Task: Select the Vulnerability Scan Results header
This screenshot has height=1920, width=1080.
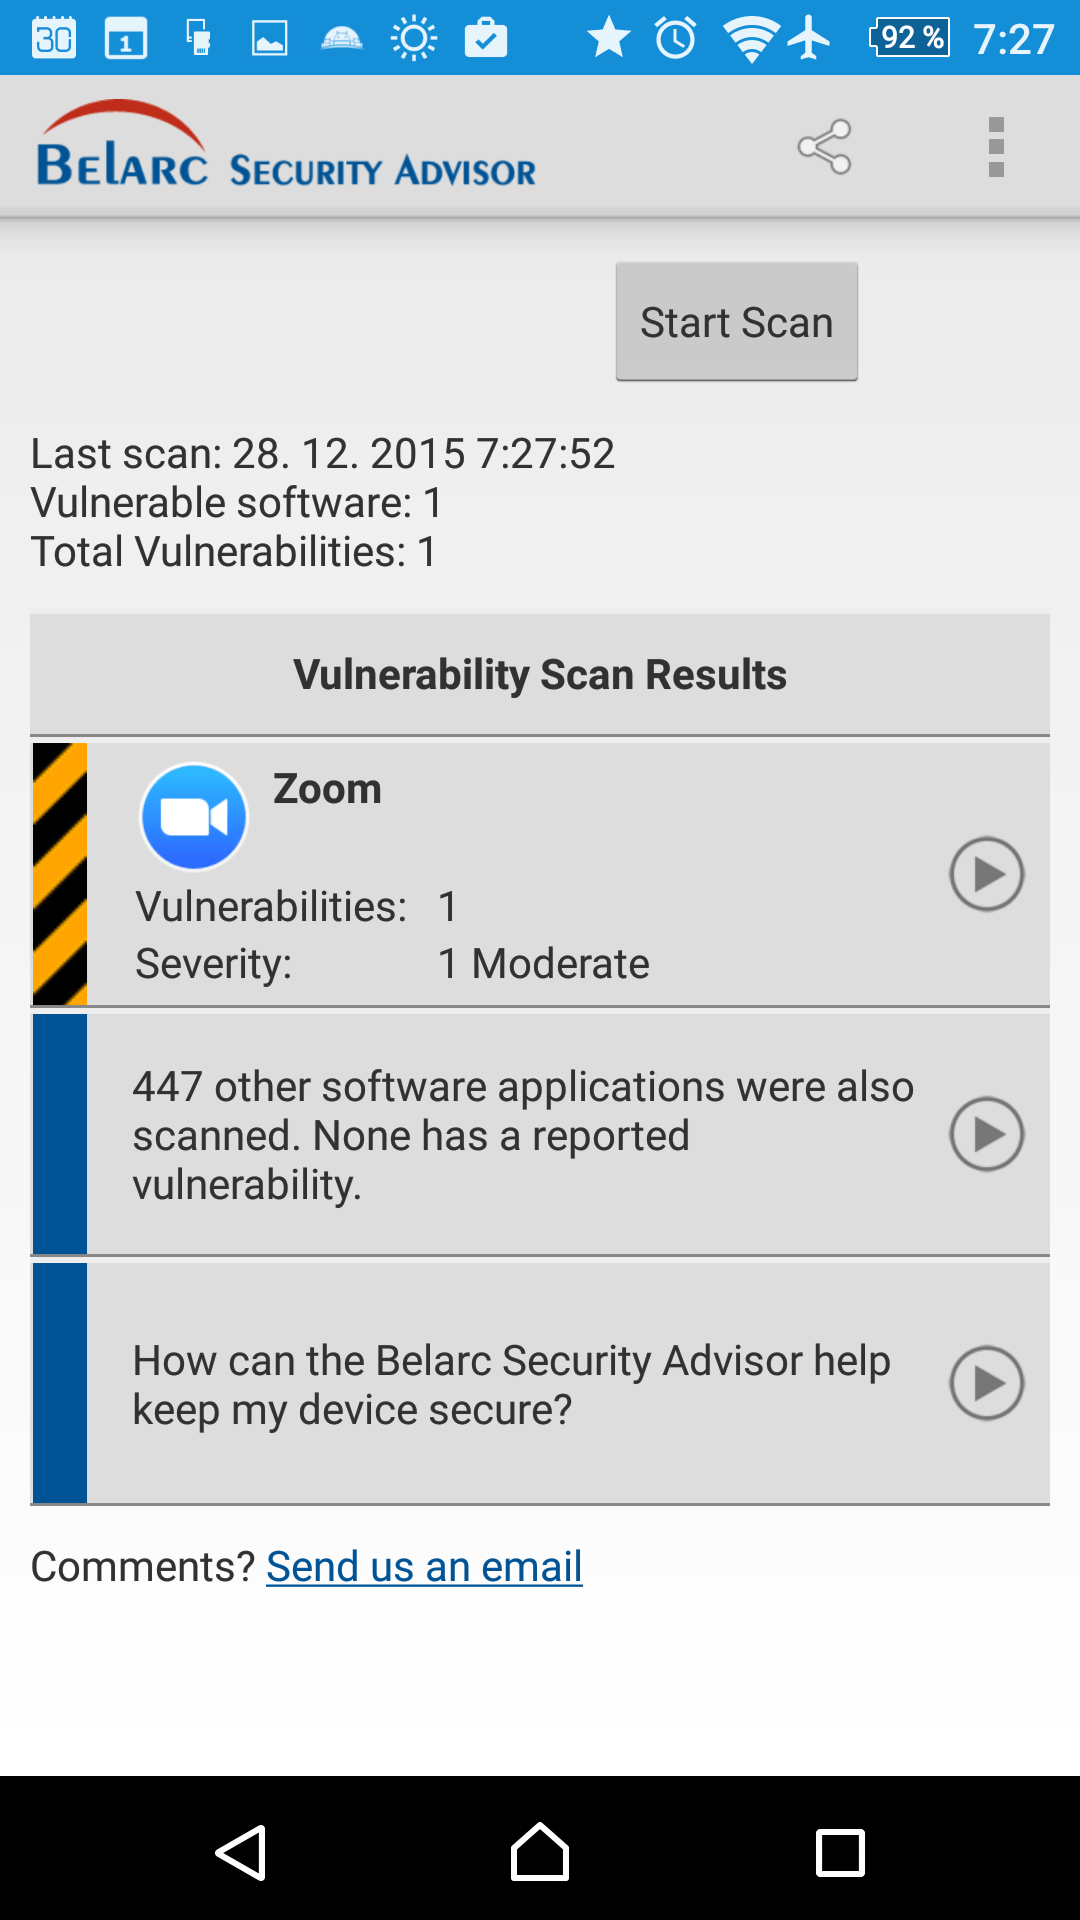Action: 540,675
